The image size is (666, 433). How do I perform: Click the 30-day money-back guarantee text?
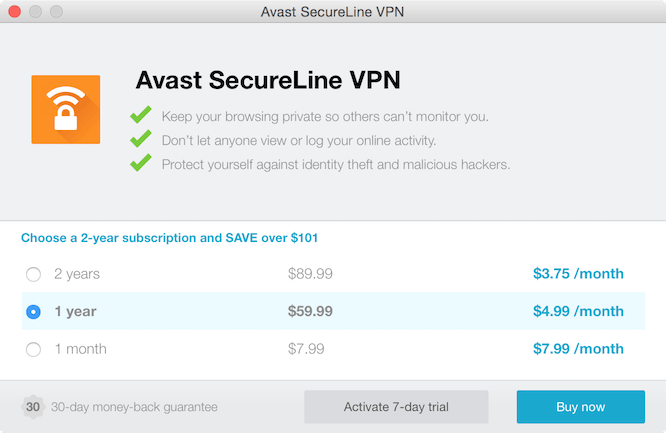click(134, 407)
